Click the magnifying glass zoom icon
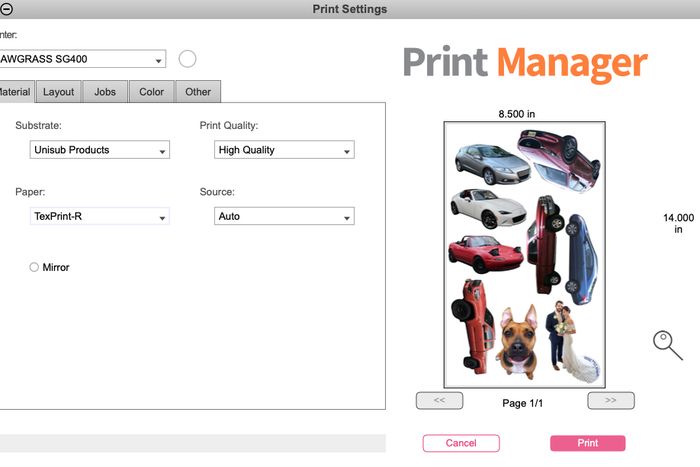The height and width of the screenshot is (467, 700). coord(667,344)
